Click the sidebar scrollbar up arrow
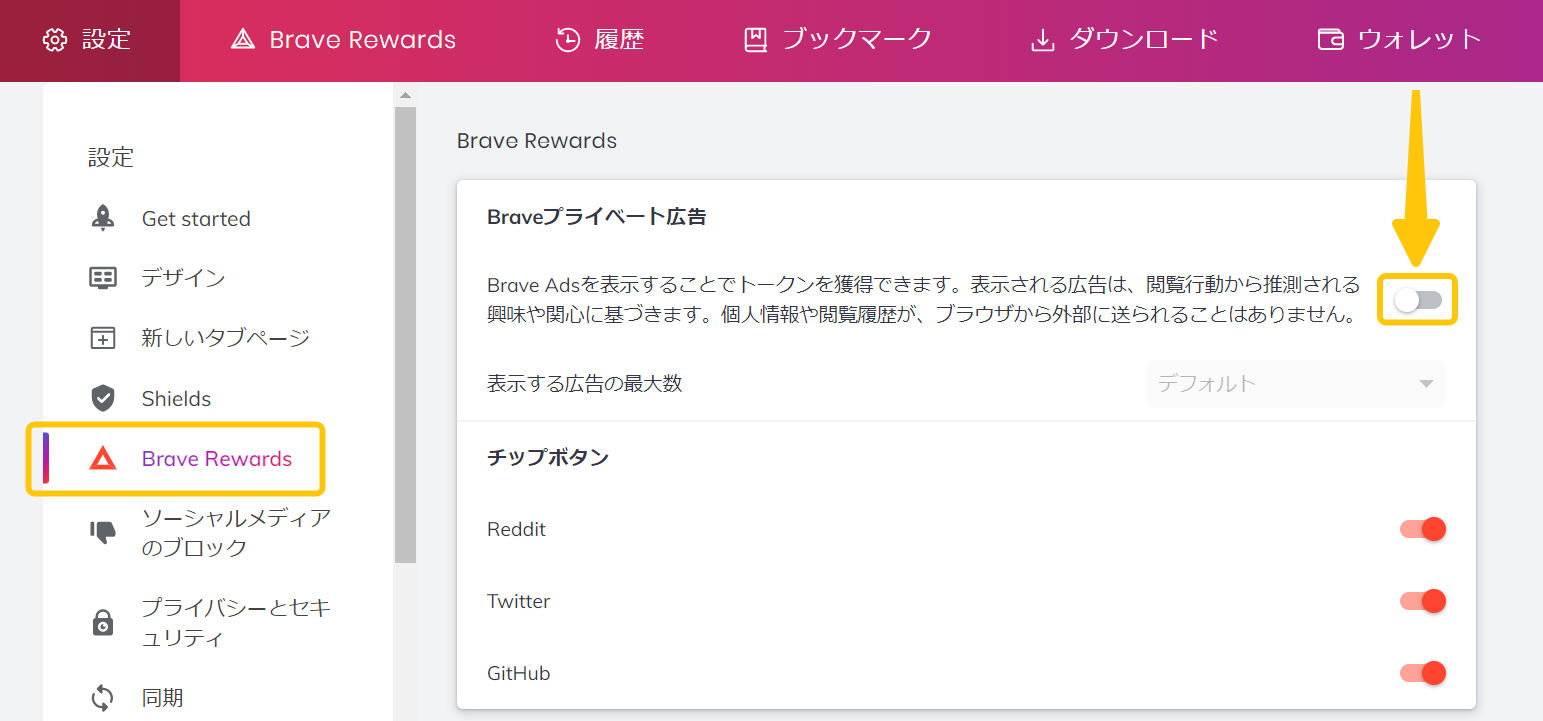 405,96
